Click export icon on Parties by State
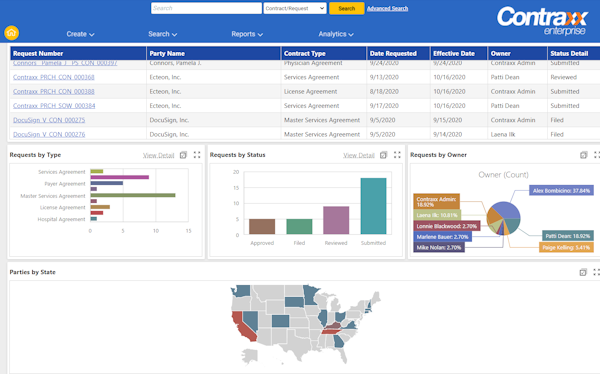The width and height of the screenshot is (600, 374). [x=583, y=272]
